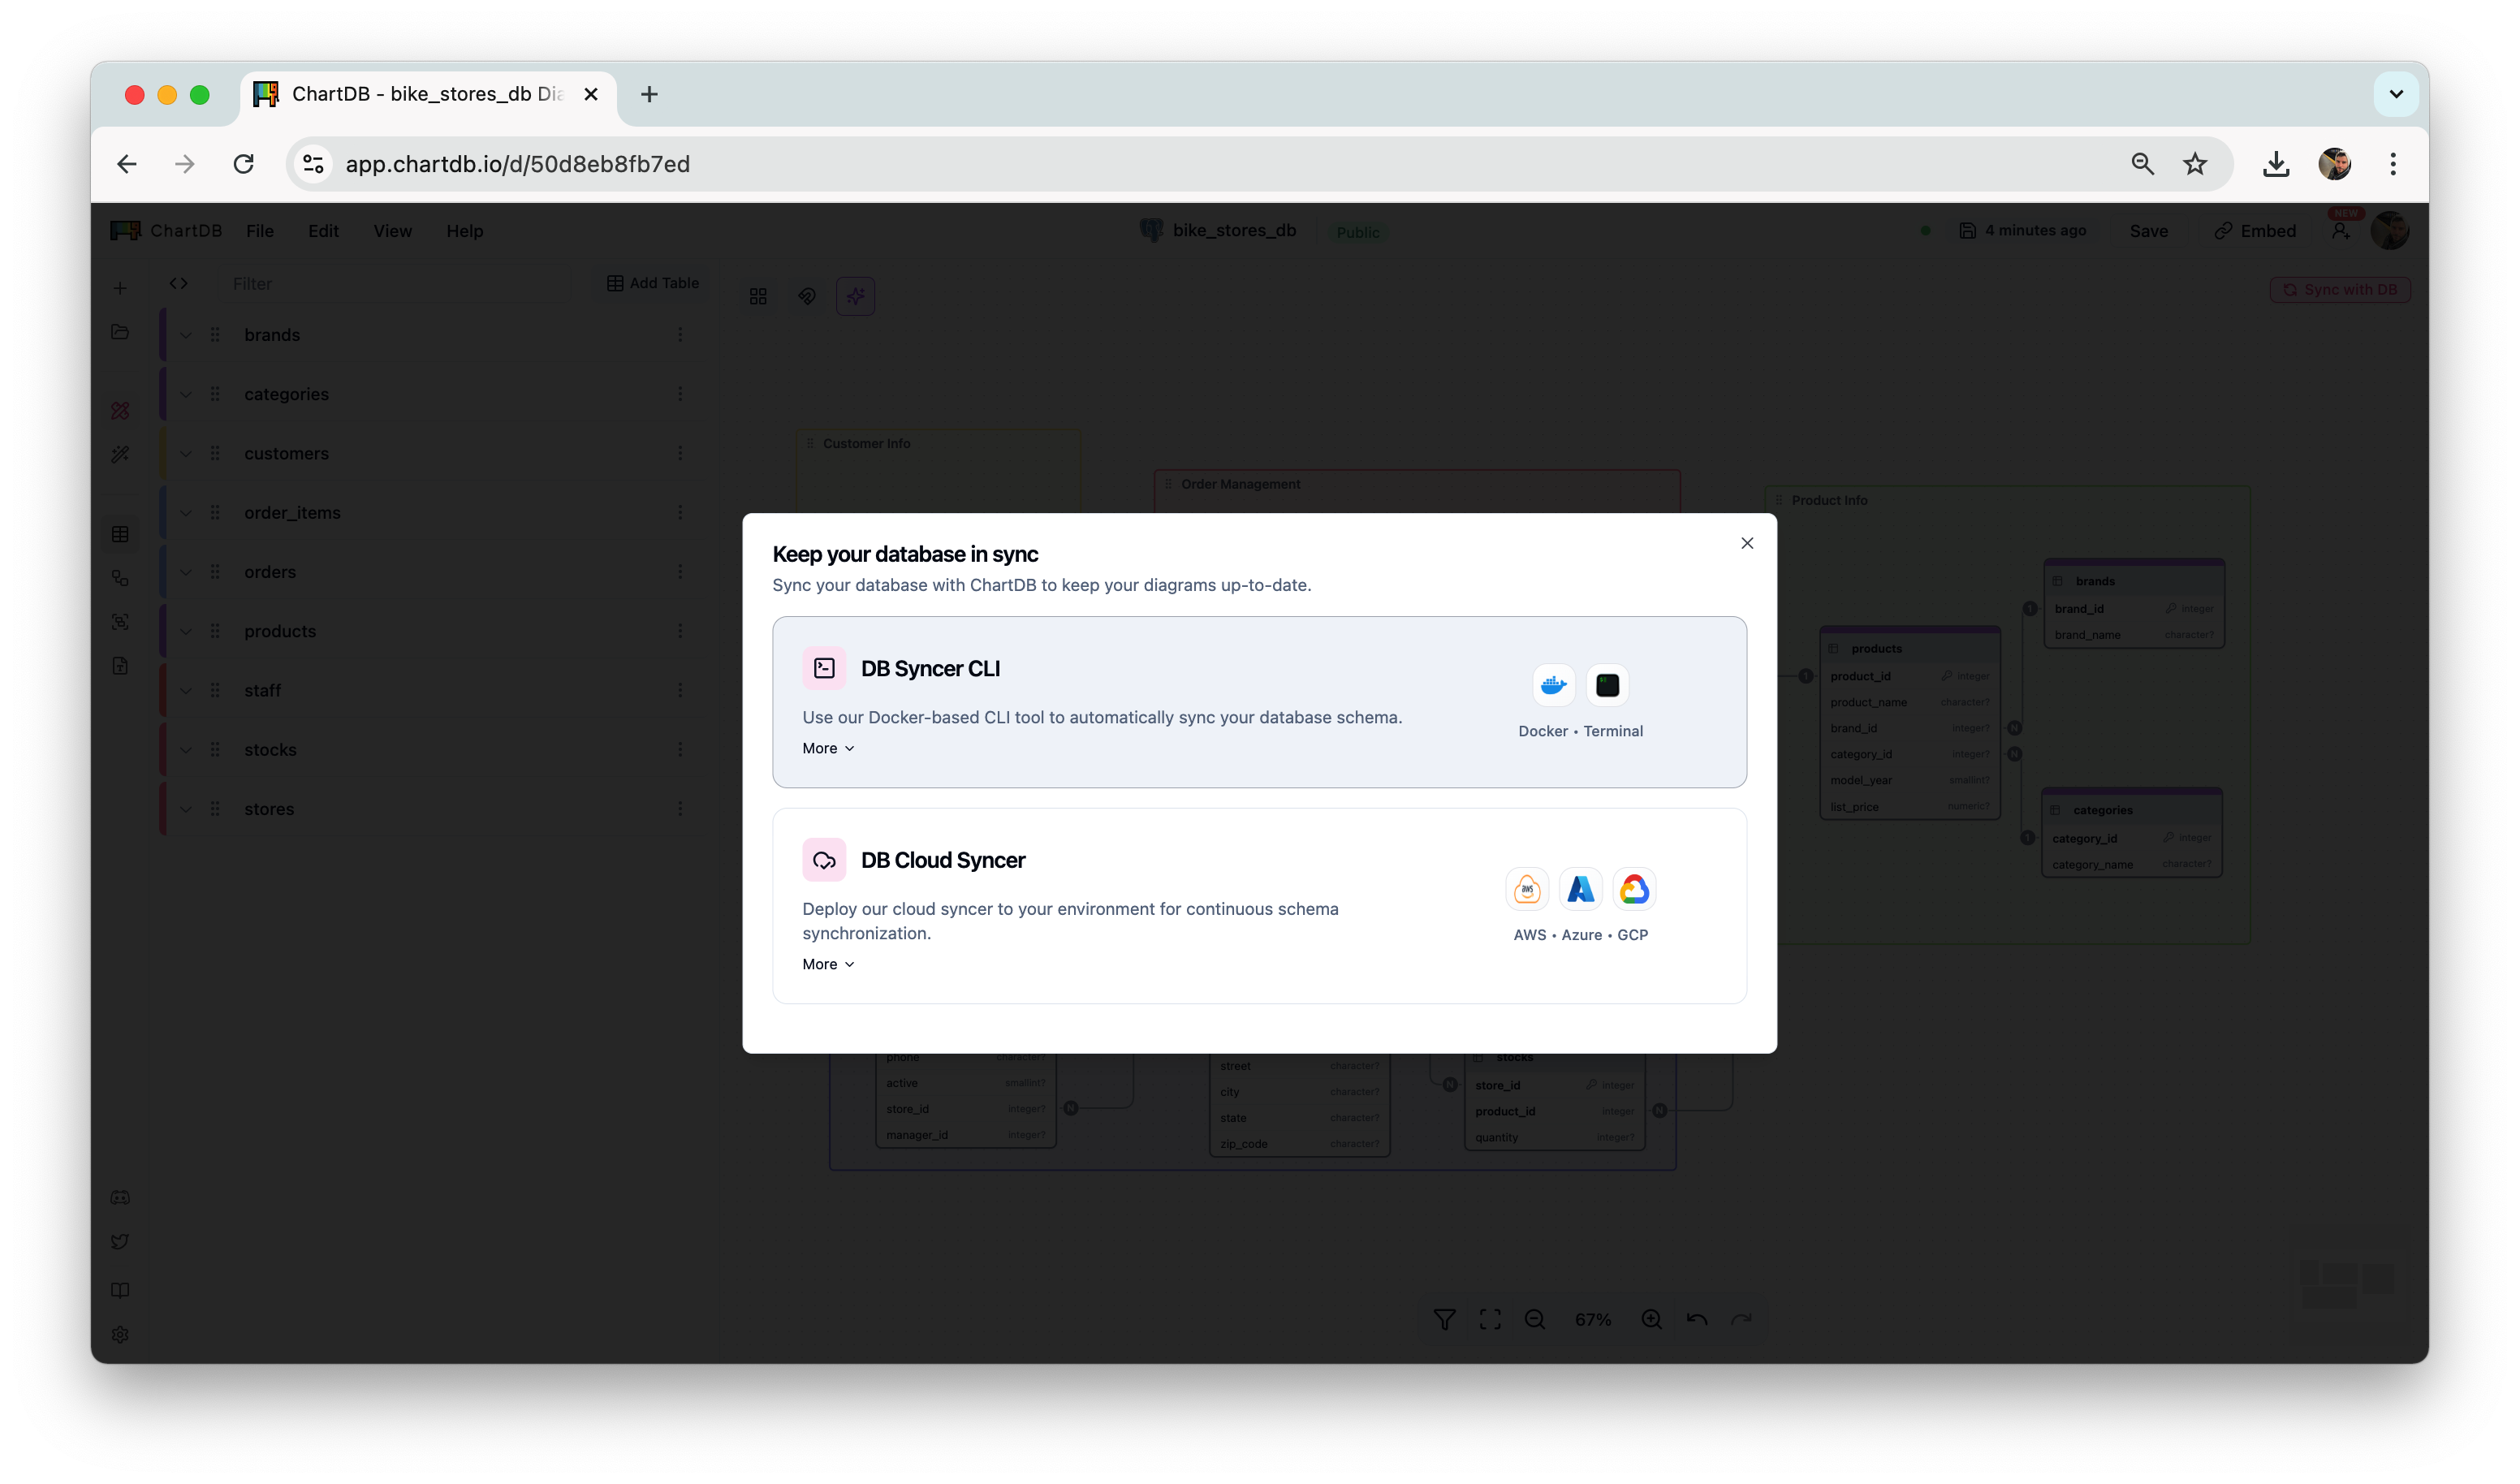2520x1484 pixels.
Task: Click the AWS cloud icon
Action: click(1527, 889)
